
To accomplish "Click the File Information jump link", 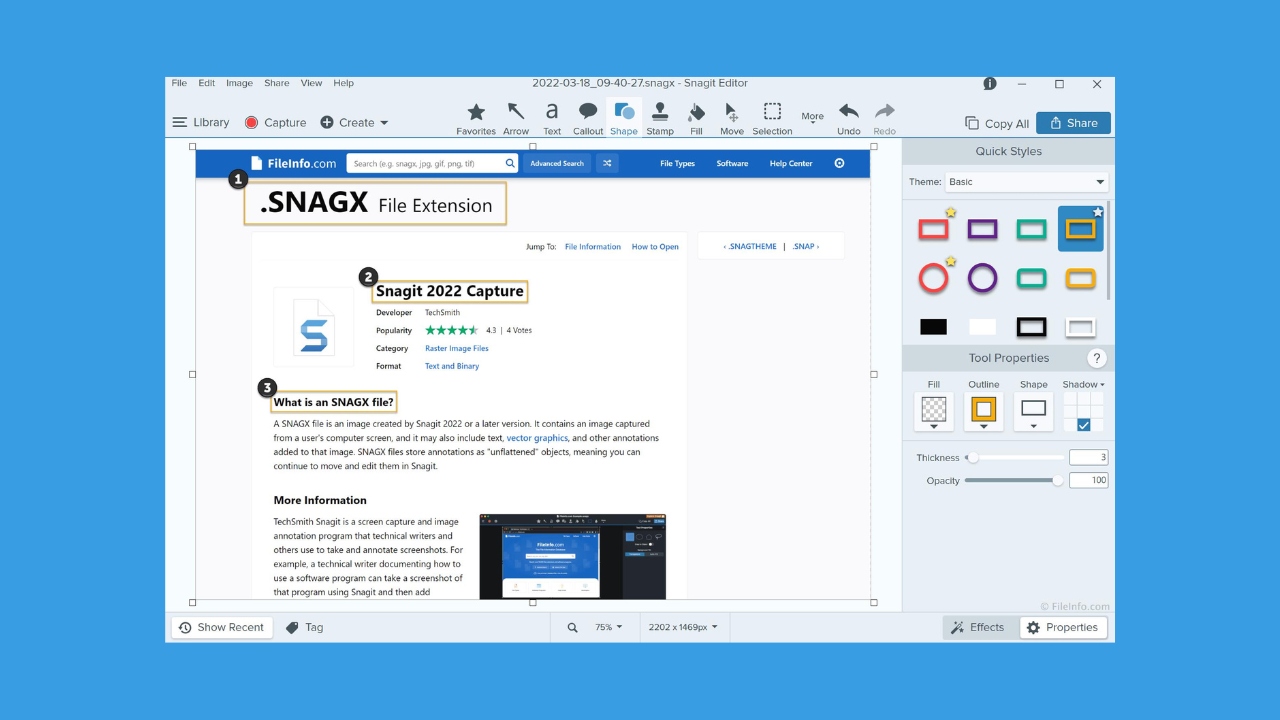I will point(593,246).
